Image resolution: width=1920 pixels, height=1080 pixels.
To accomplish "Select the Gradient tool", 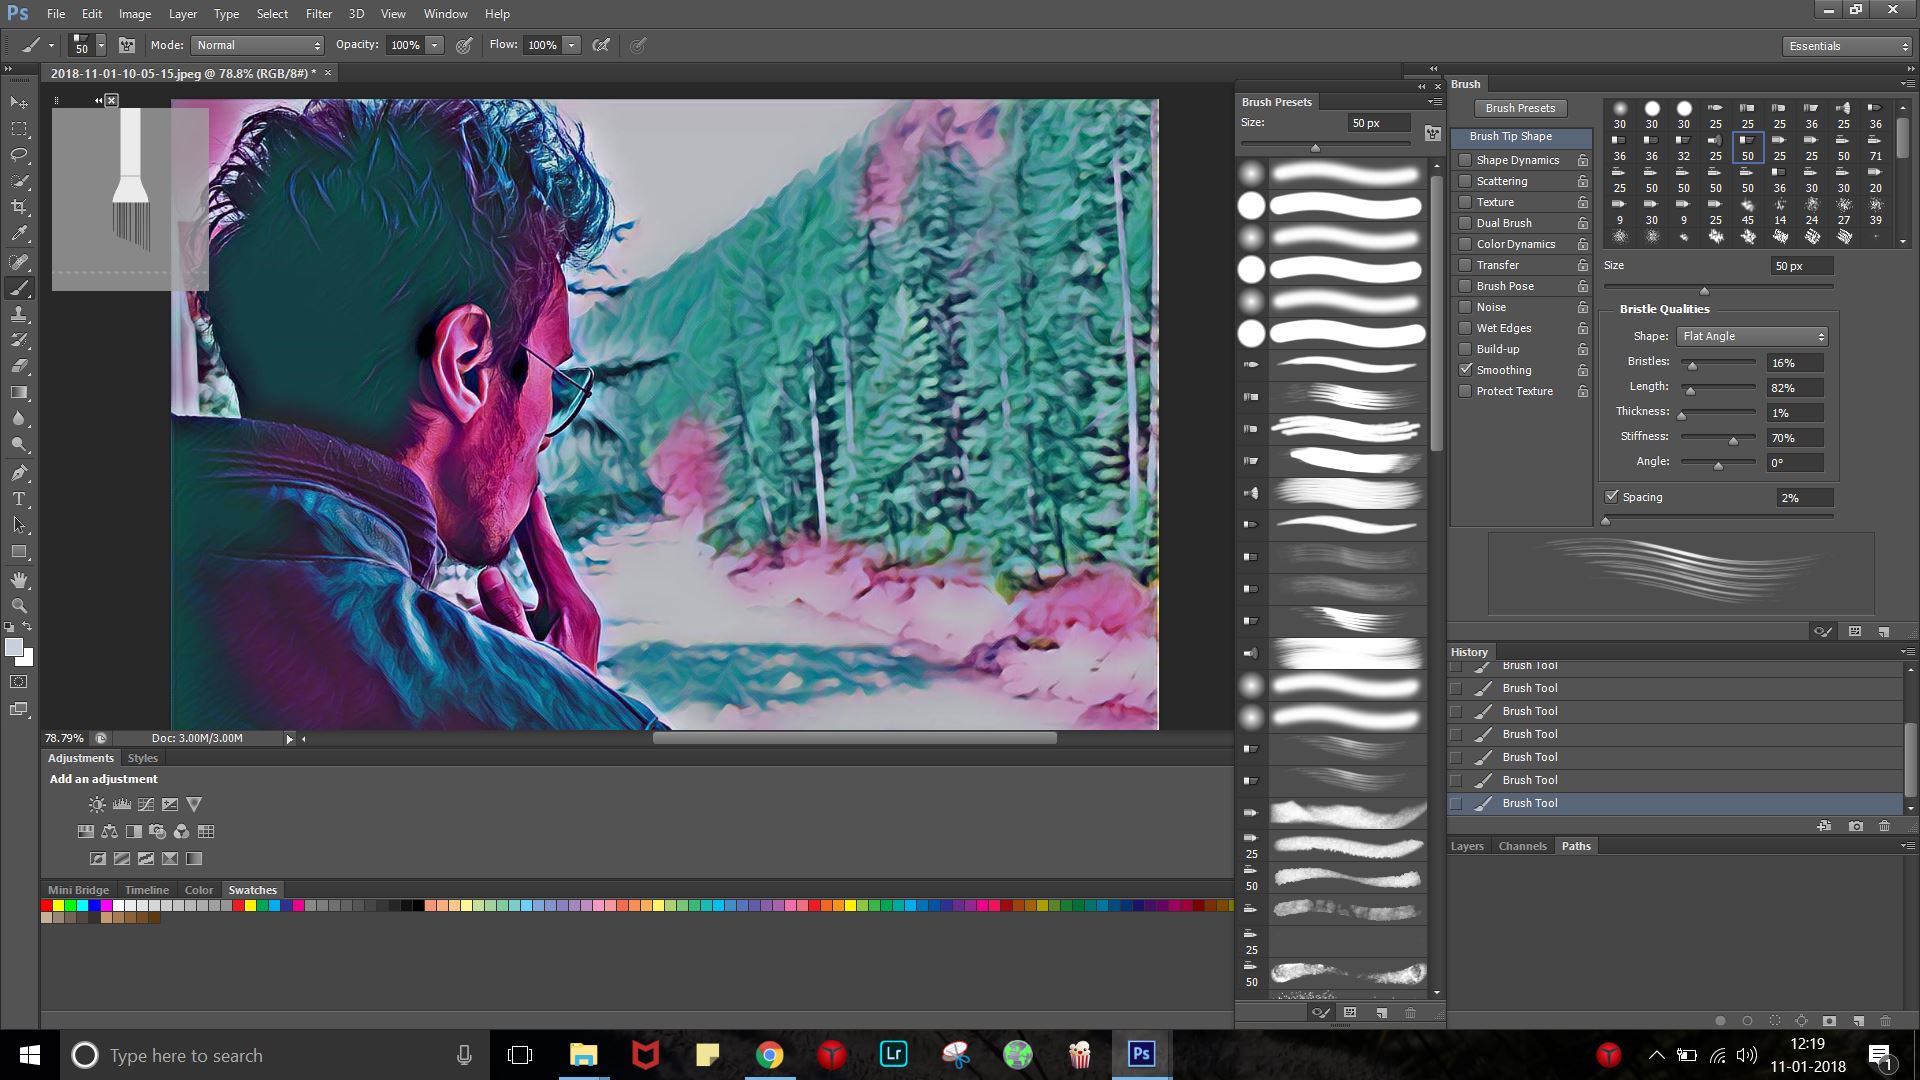I will click(x=19, y=392).
